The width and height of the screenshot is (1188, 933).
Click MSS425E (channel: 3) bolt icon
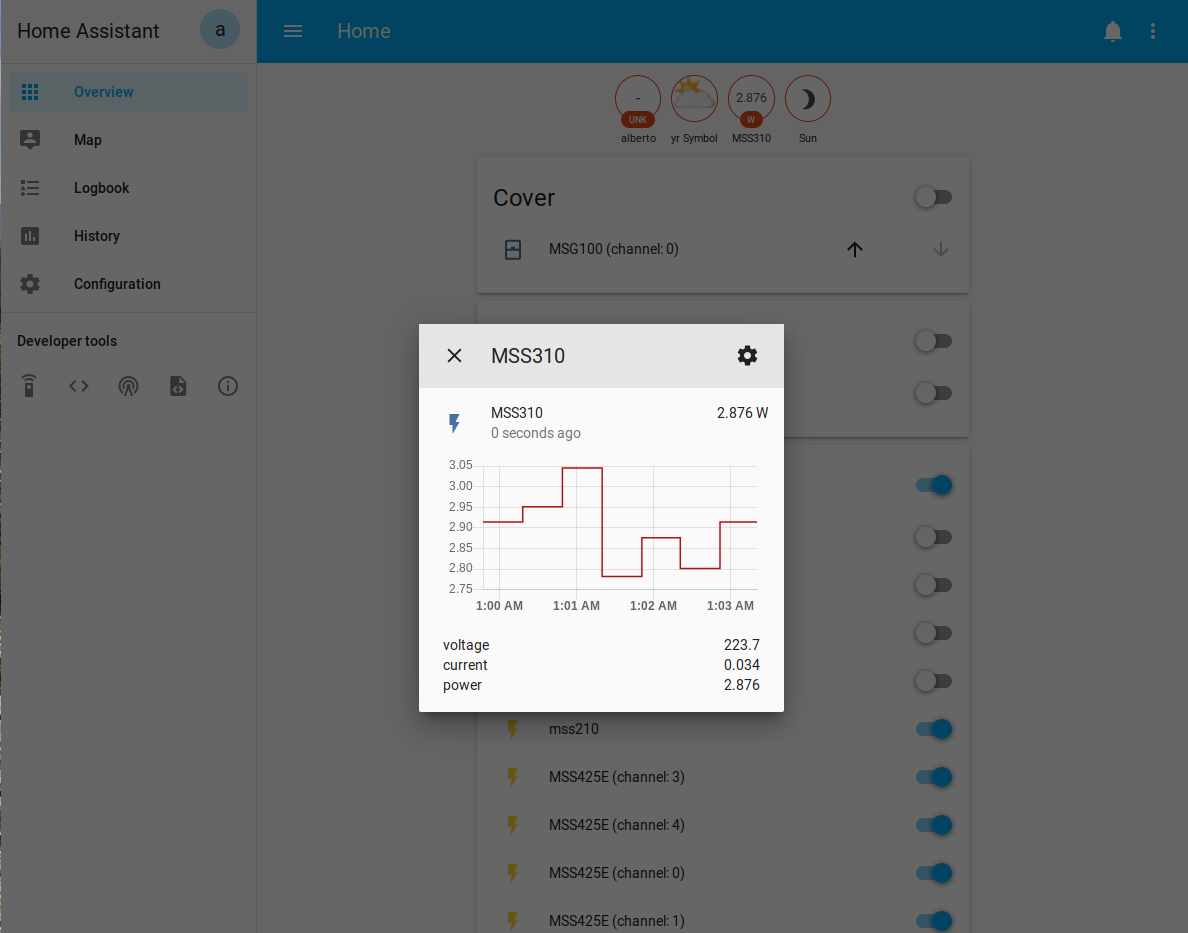513,777
